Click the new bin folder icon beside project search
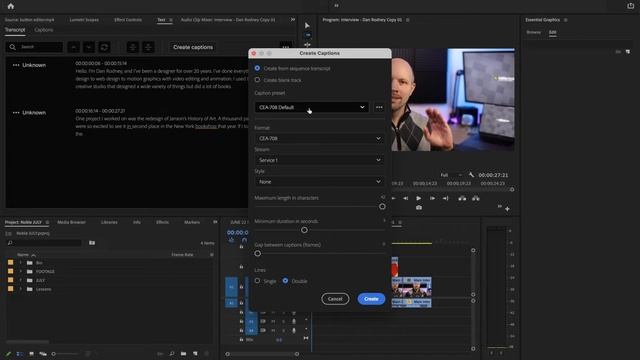The image size is (640, 360). tap(92, 243)
